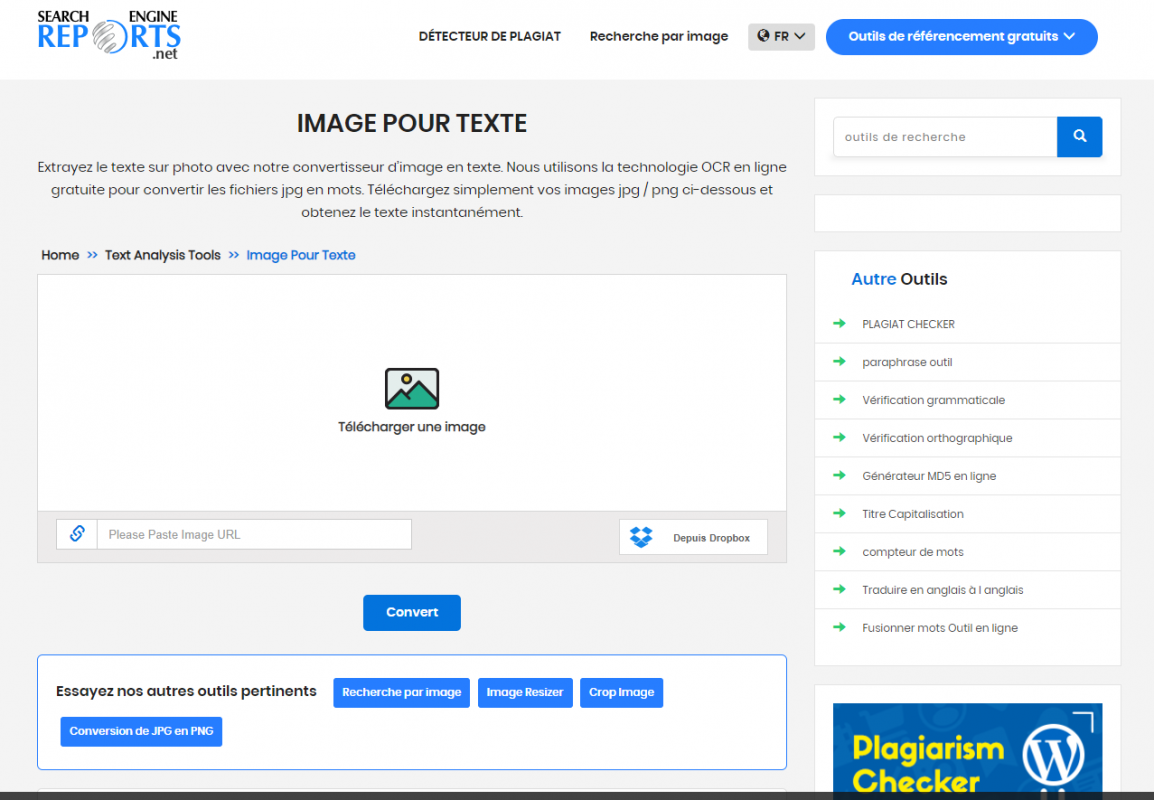This screenshot has height=800, width=1154.
Task: Click the green arrow beside compteur de mots
Action: coord(839,551)
